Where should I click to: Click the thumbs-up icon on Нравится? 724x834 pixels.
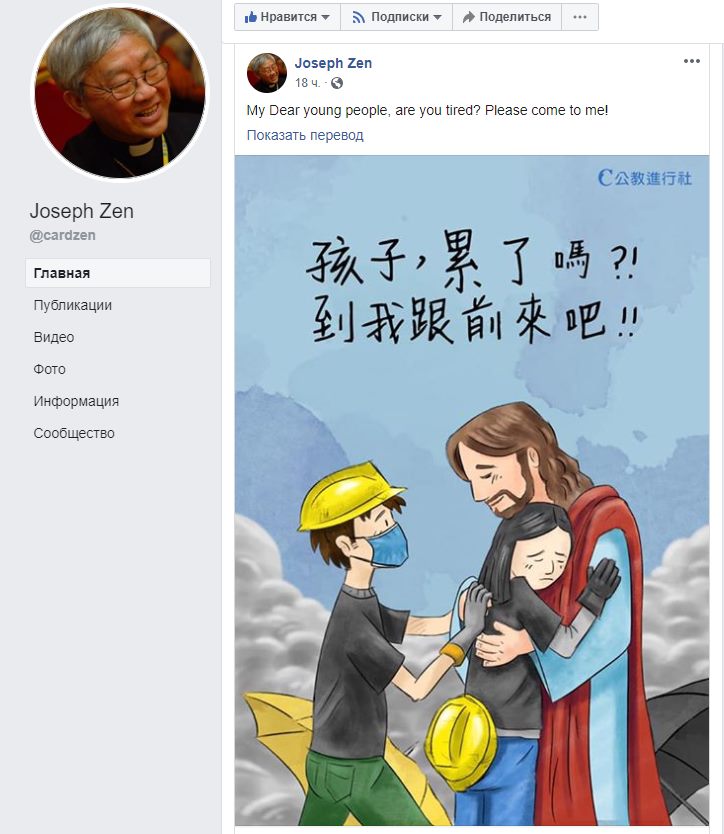pyautogui.click(x=251, y=17)
